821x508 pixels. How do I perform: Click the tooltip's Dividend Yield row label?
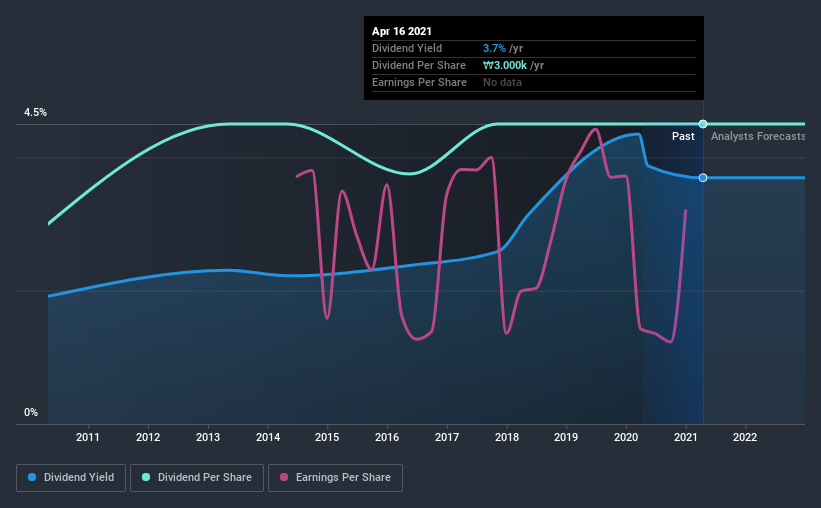pos(407,48)
